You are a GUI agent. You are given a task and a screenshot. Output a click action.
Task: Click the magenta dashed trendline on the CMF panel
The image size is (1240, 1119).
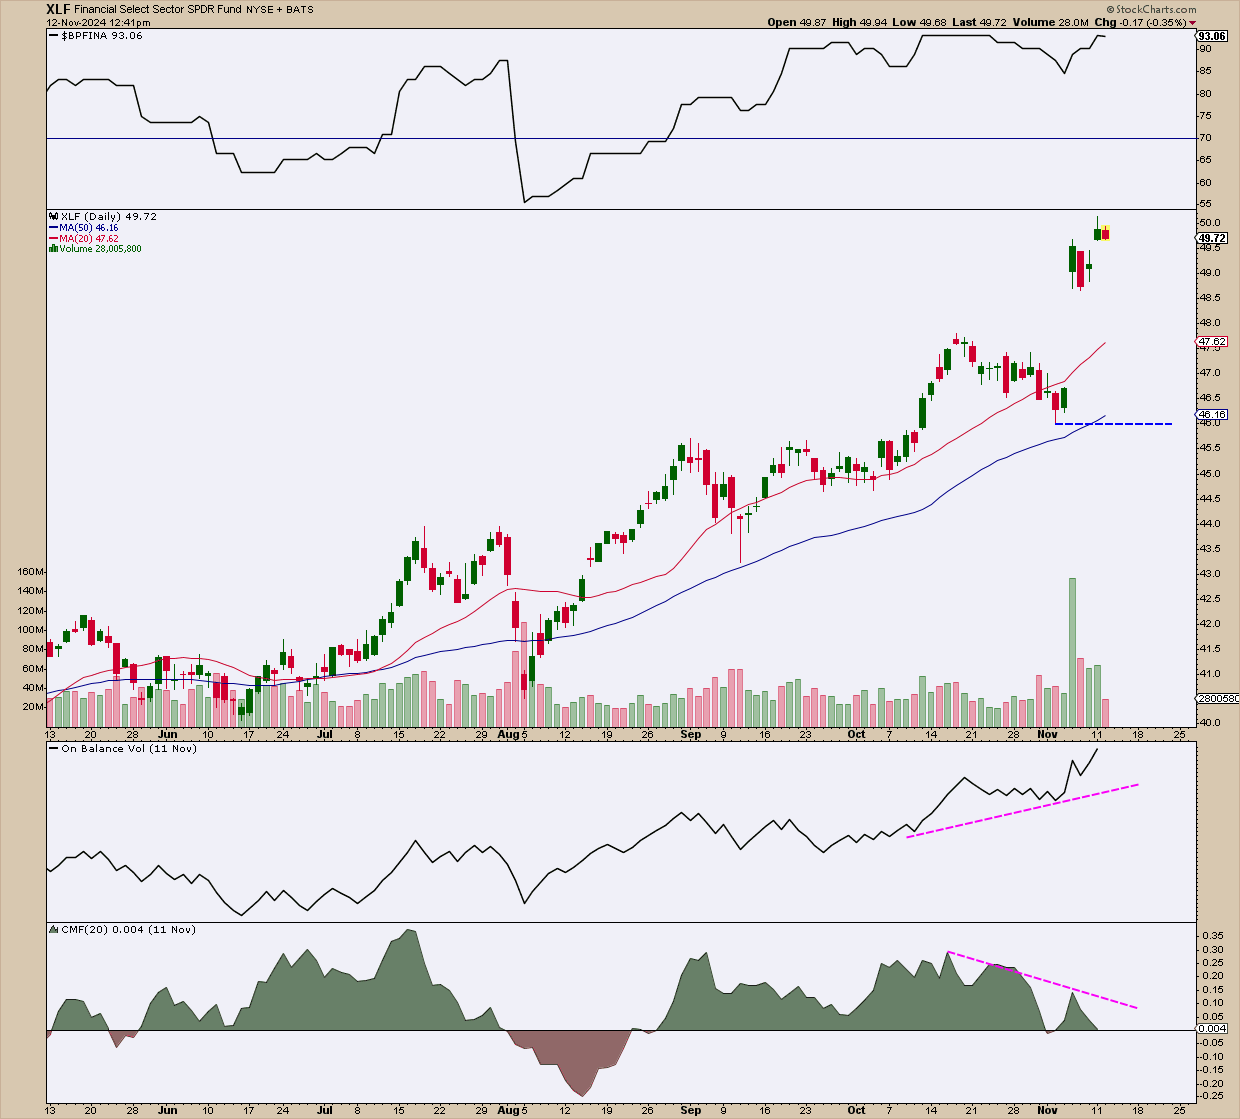[x=1042, y=980]
